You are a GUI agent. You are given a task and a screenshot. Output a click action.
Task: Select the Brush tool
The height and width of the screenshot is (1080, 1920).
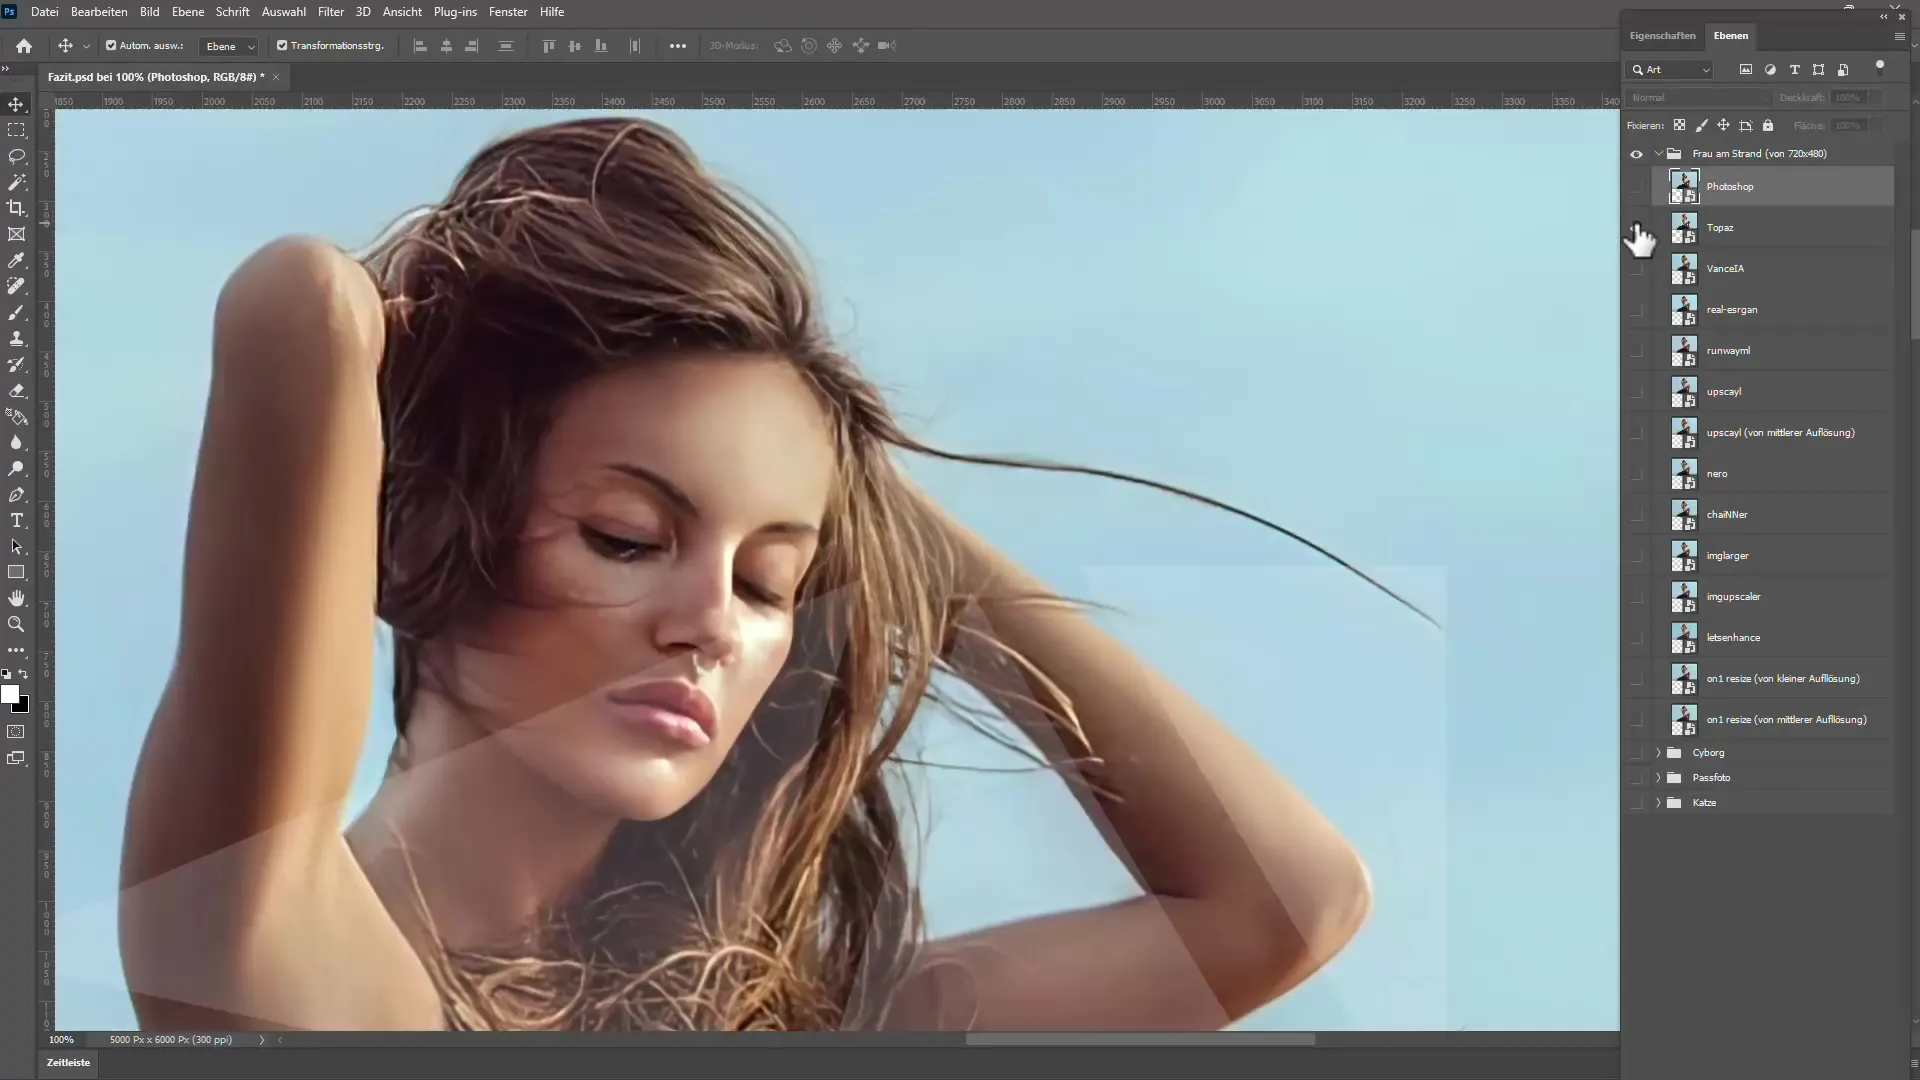click(18, 313)
